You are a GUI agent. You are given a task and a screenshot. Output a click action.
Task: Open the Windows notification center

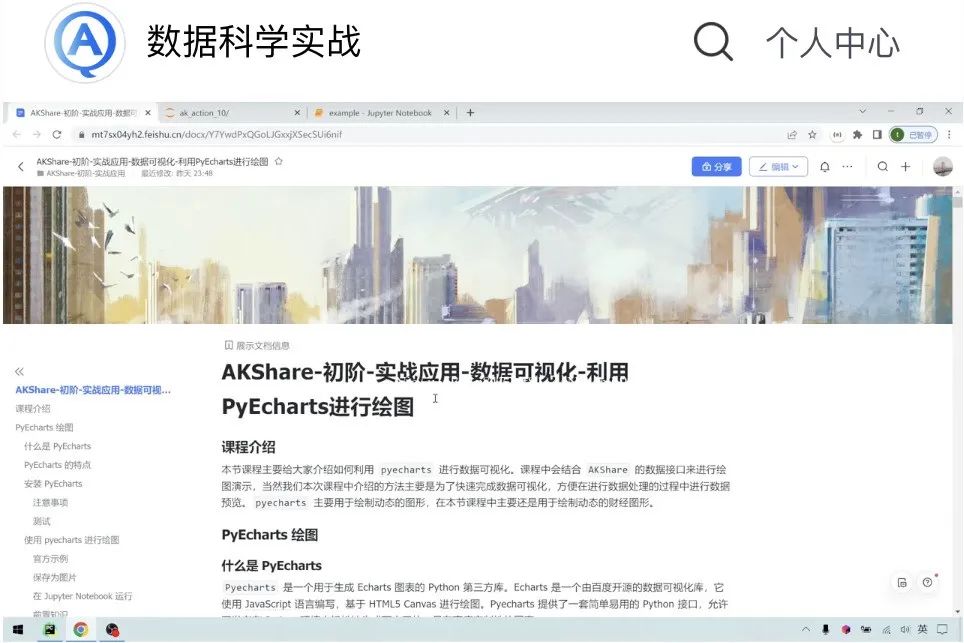[942, 629]
